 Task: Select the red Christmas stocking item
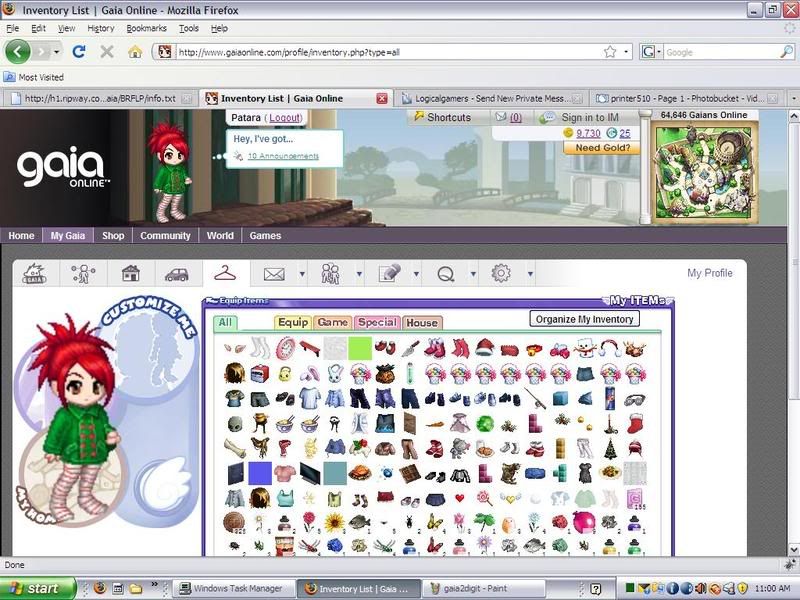coord(635,423)
